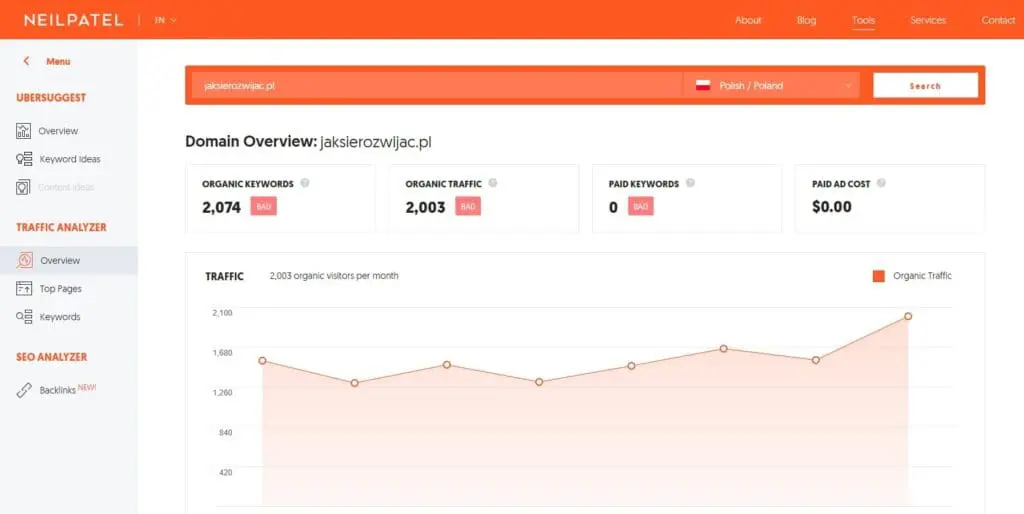
Task: Click the Domain Overview heading
Action: coord(308,142)
